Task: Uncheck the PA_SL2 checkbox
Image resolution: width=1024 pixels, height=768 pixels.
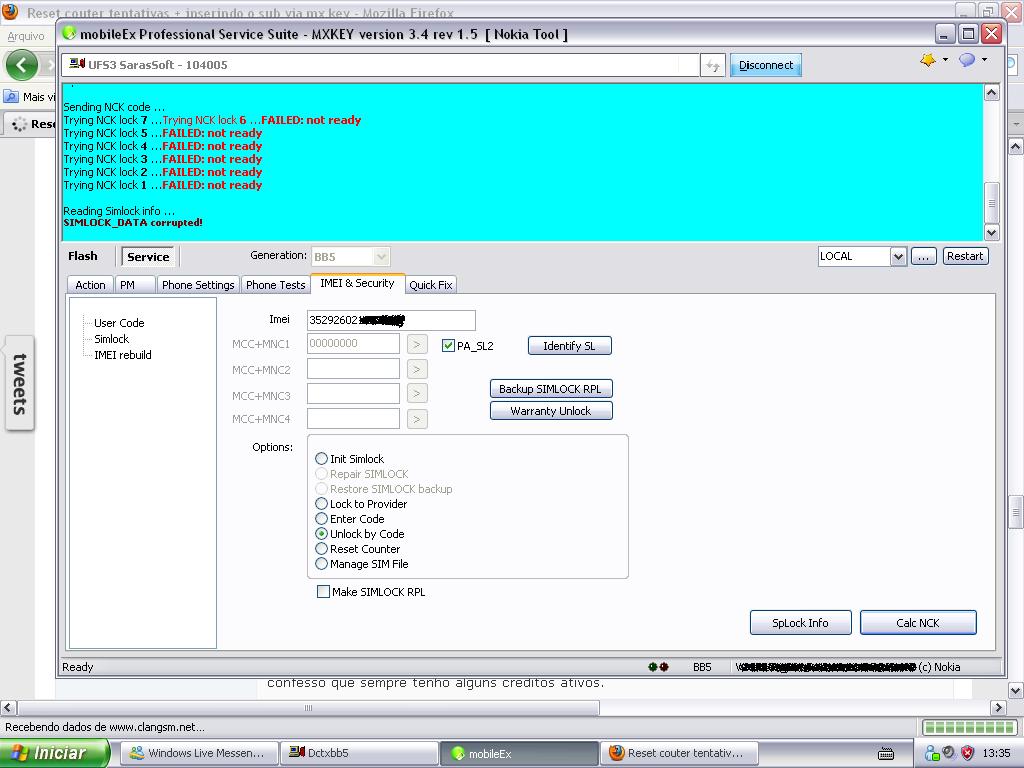Action: pyautogui.click(x=449, y=346)
